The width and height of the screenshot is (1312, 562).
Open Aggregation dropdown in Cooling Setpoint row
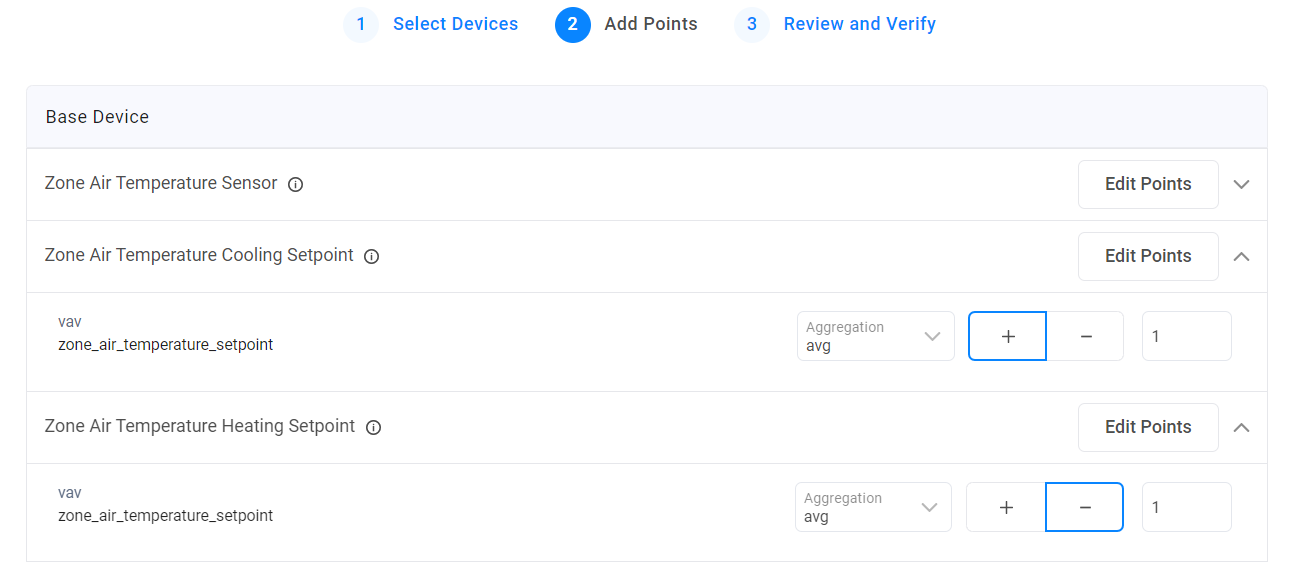click(876, 336)
